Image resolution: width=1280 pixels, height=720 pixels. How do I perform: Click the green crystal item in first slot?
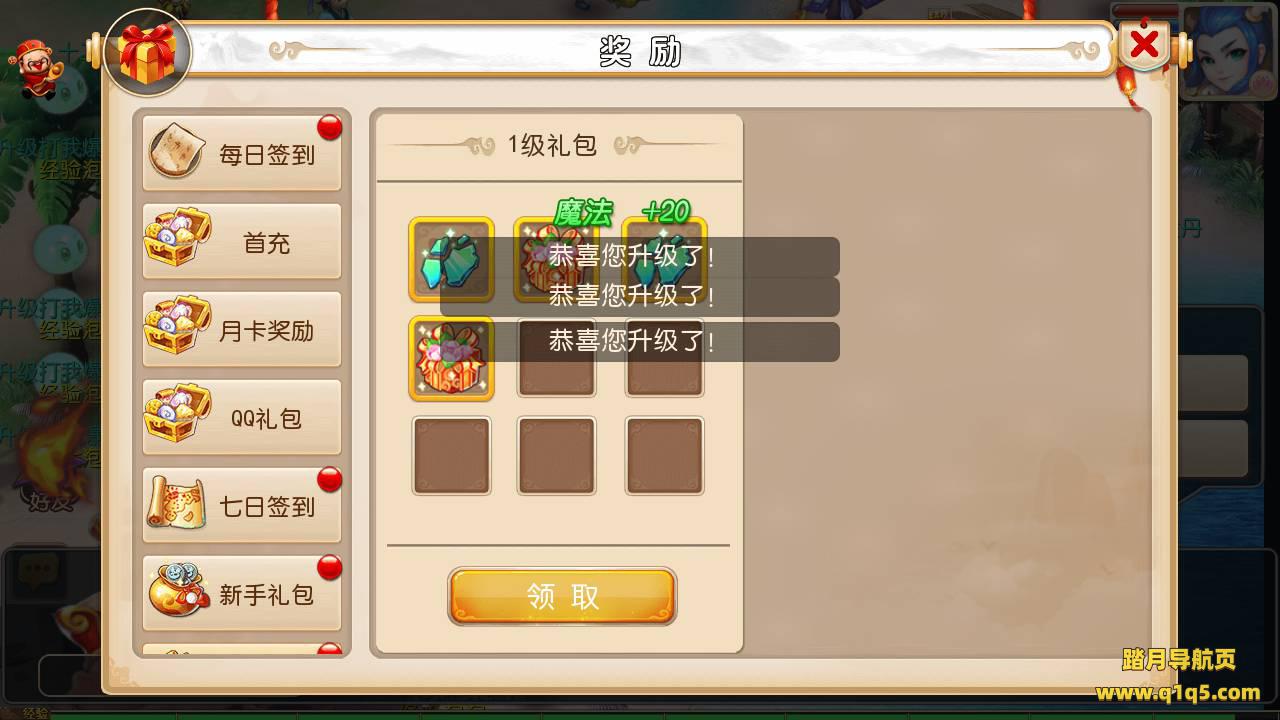(x=452, y=259)
